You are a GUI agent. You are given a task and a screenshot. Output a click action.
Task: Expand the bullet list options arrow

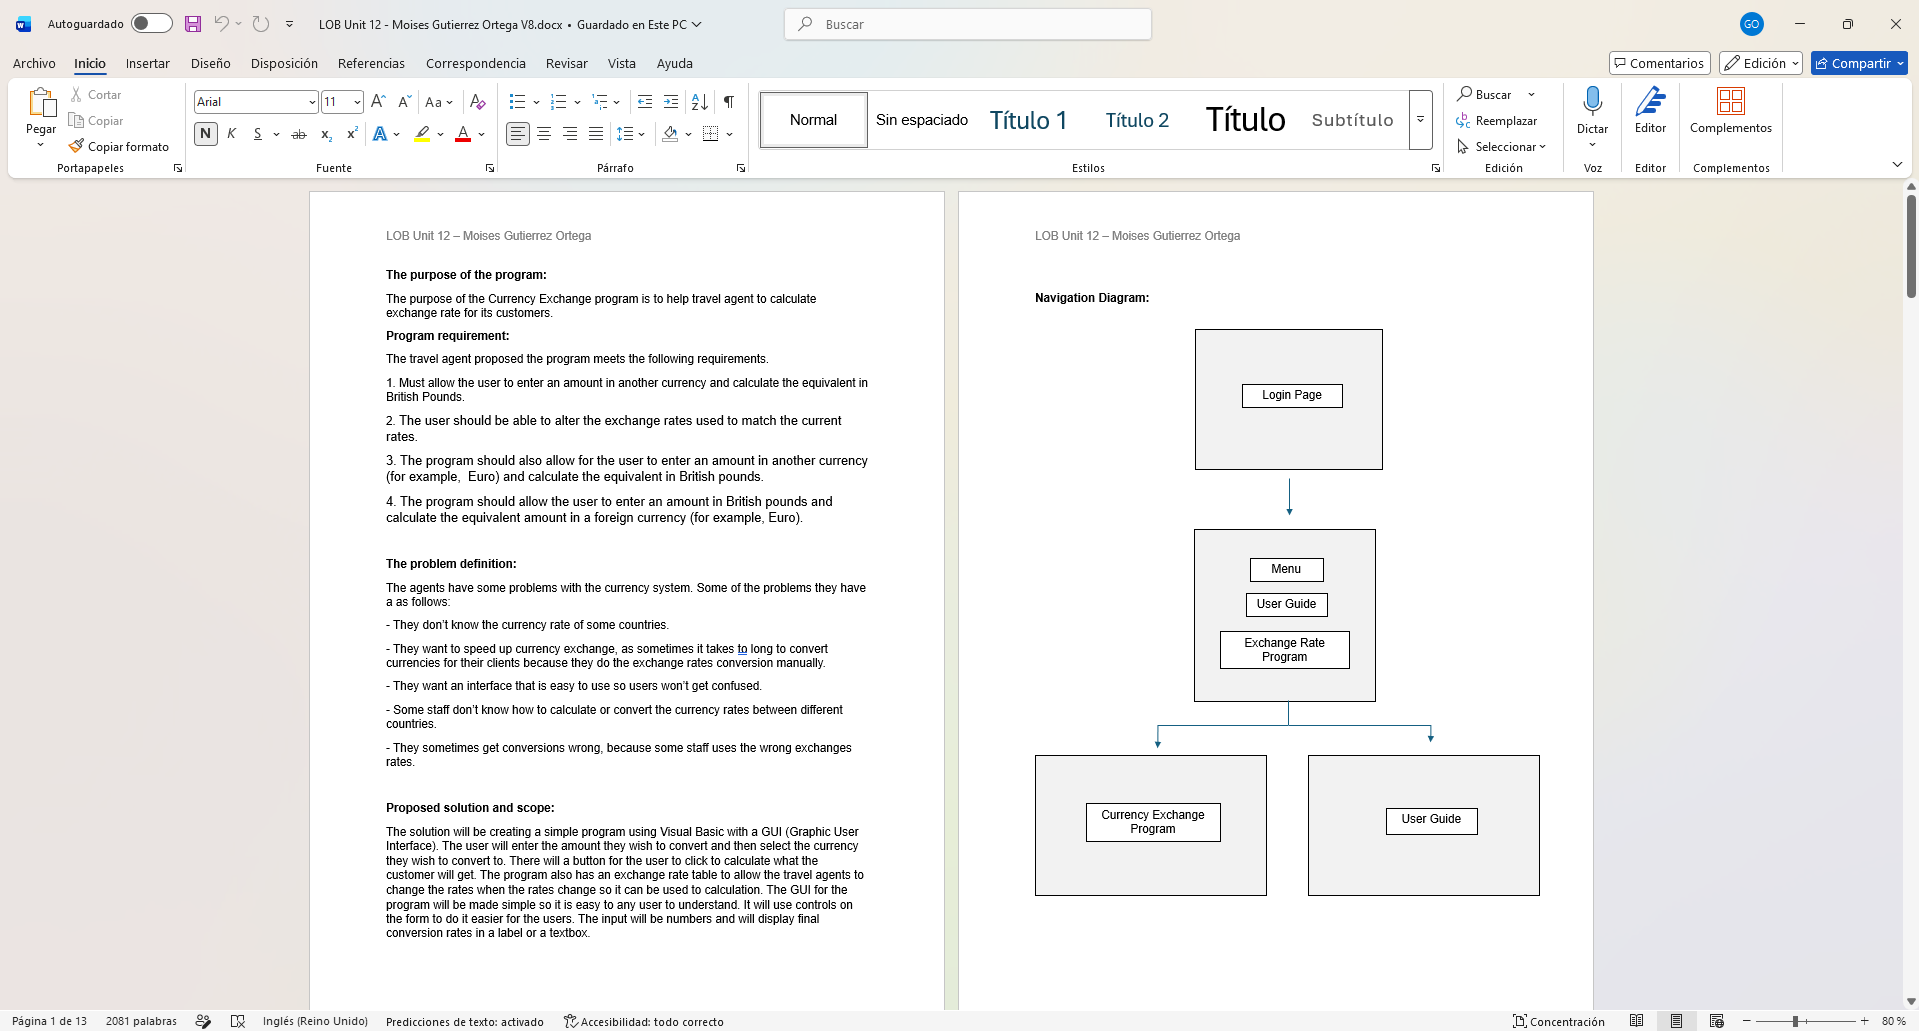click(536, 102)
